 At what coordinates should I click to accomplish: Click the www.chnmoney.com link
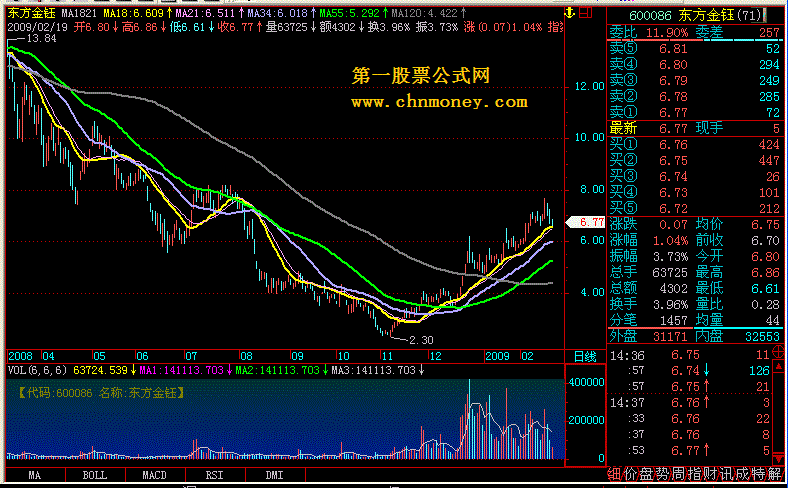point(440,102)
